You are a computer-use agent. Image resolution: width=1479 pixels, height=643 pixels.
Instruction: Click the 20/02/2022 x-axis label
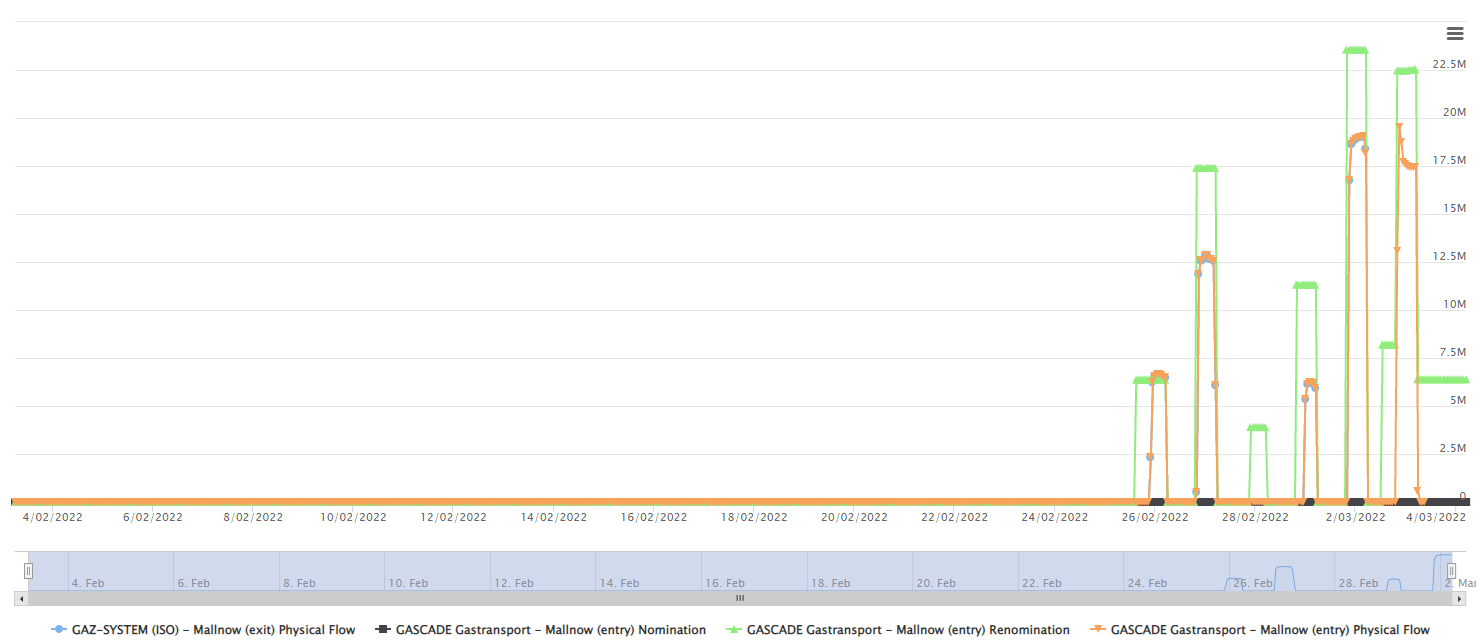(x=854, y=517)
